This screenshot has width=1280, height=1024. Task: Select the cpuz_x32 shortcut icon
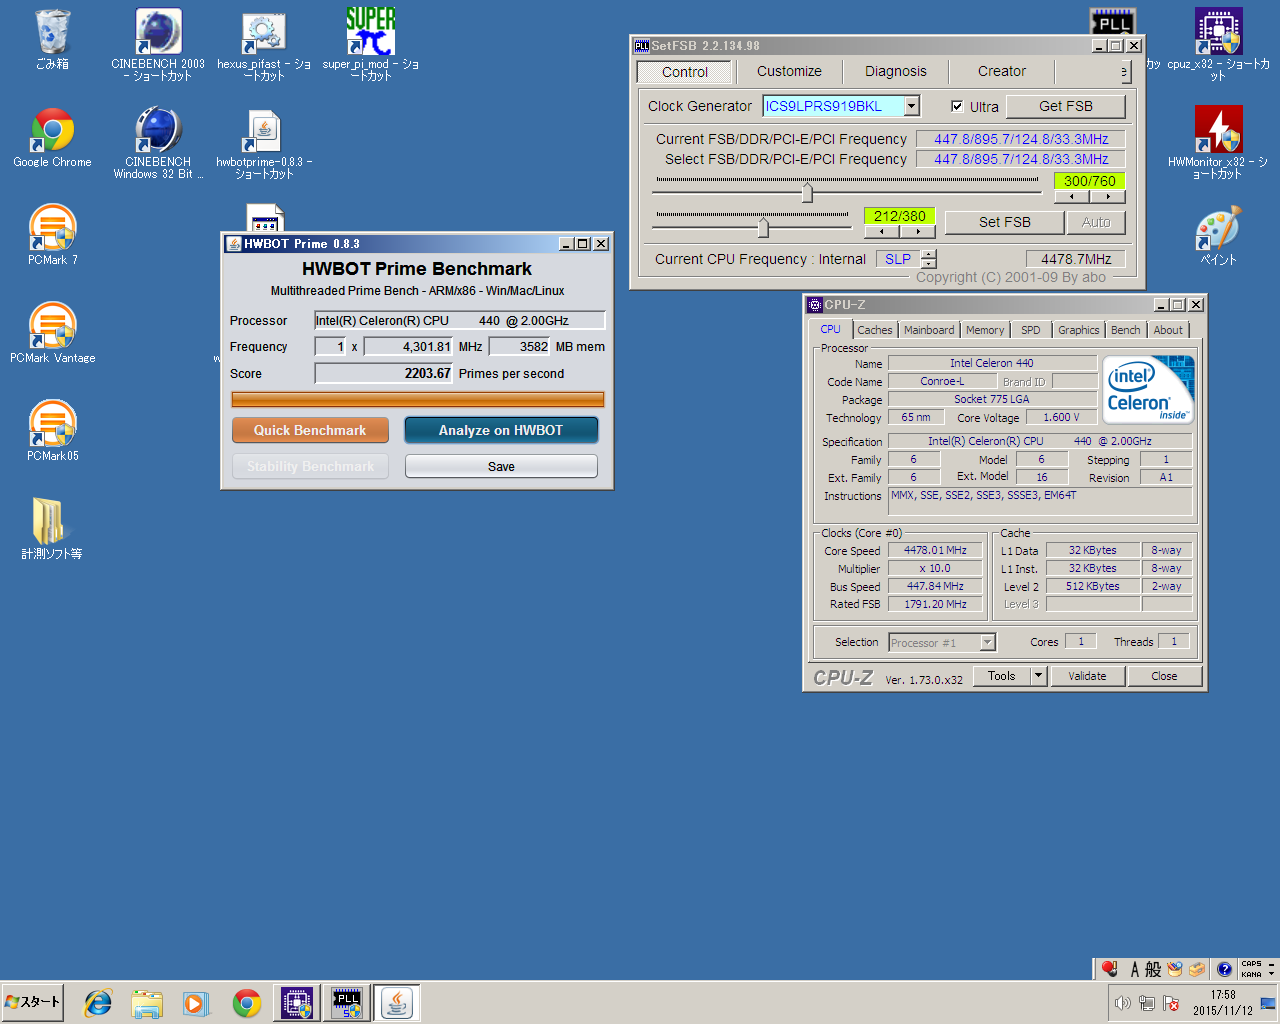pos(1218,44)
